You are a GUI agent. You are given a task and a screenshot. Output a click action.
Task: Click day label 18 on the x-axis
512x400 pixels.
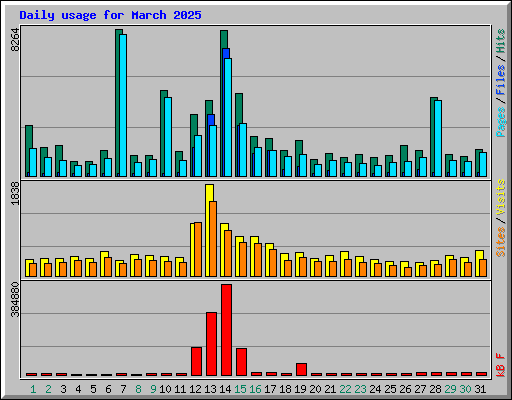click(285, 389)
